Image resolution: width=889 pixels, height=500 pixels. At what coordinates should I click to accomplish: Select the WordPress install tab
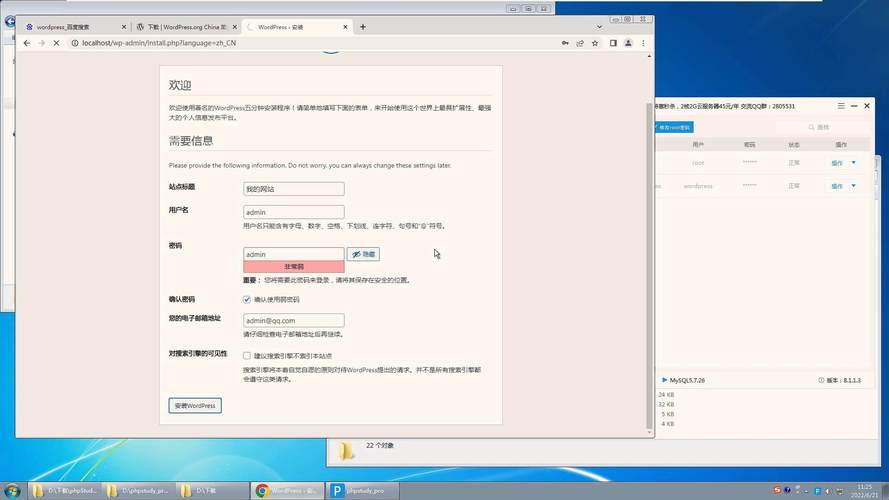click(x=295, y=27)
